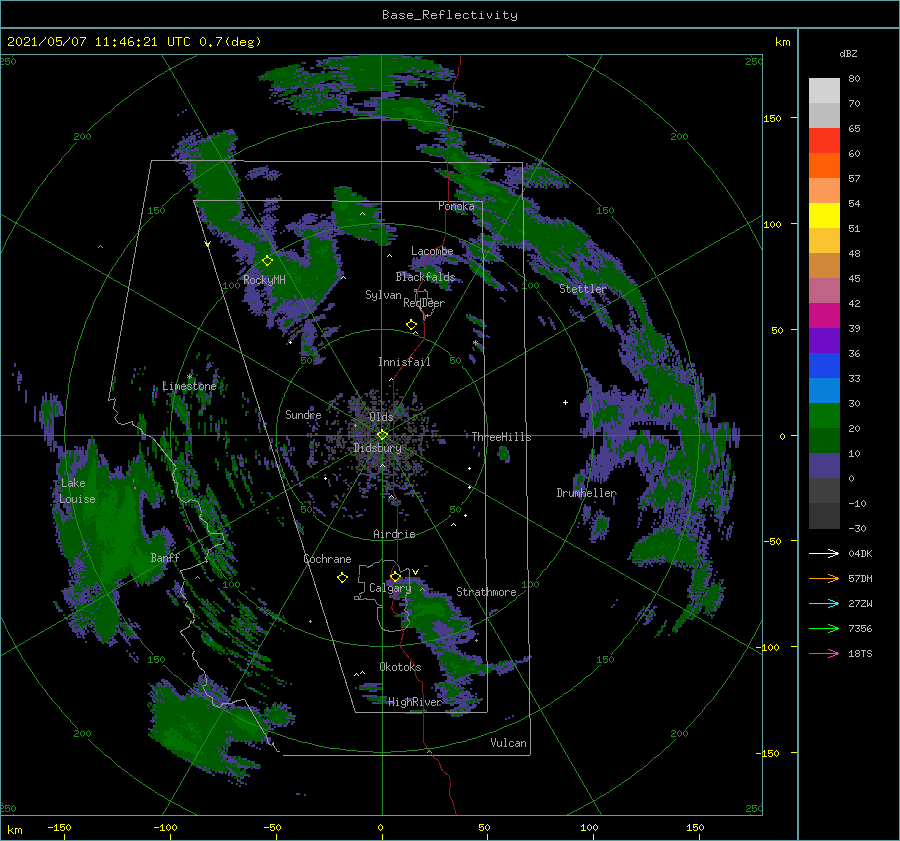
Task: Click the magenta 18TS arrow in legend
Action: tap(824, 653)
